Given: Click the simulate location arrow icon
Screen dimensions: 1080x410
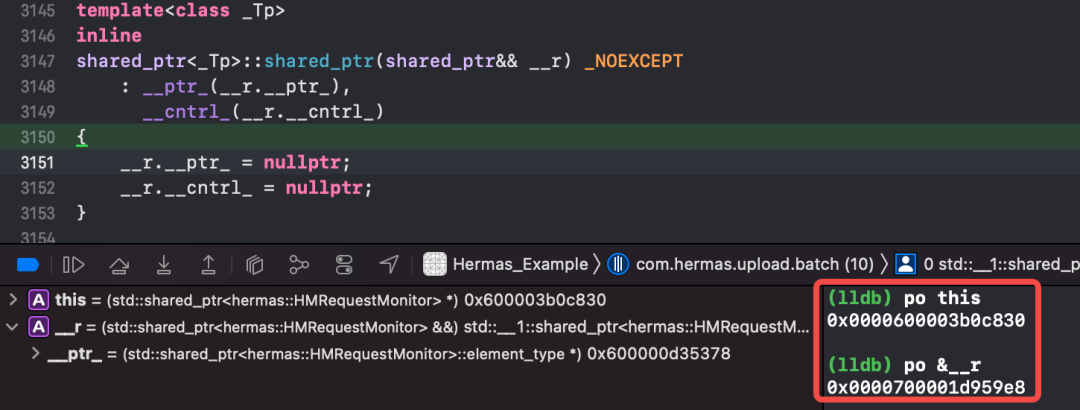Looking at the screenshot, I should tap(389, 264).
